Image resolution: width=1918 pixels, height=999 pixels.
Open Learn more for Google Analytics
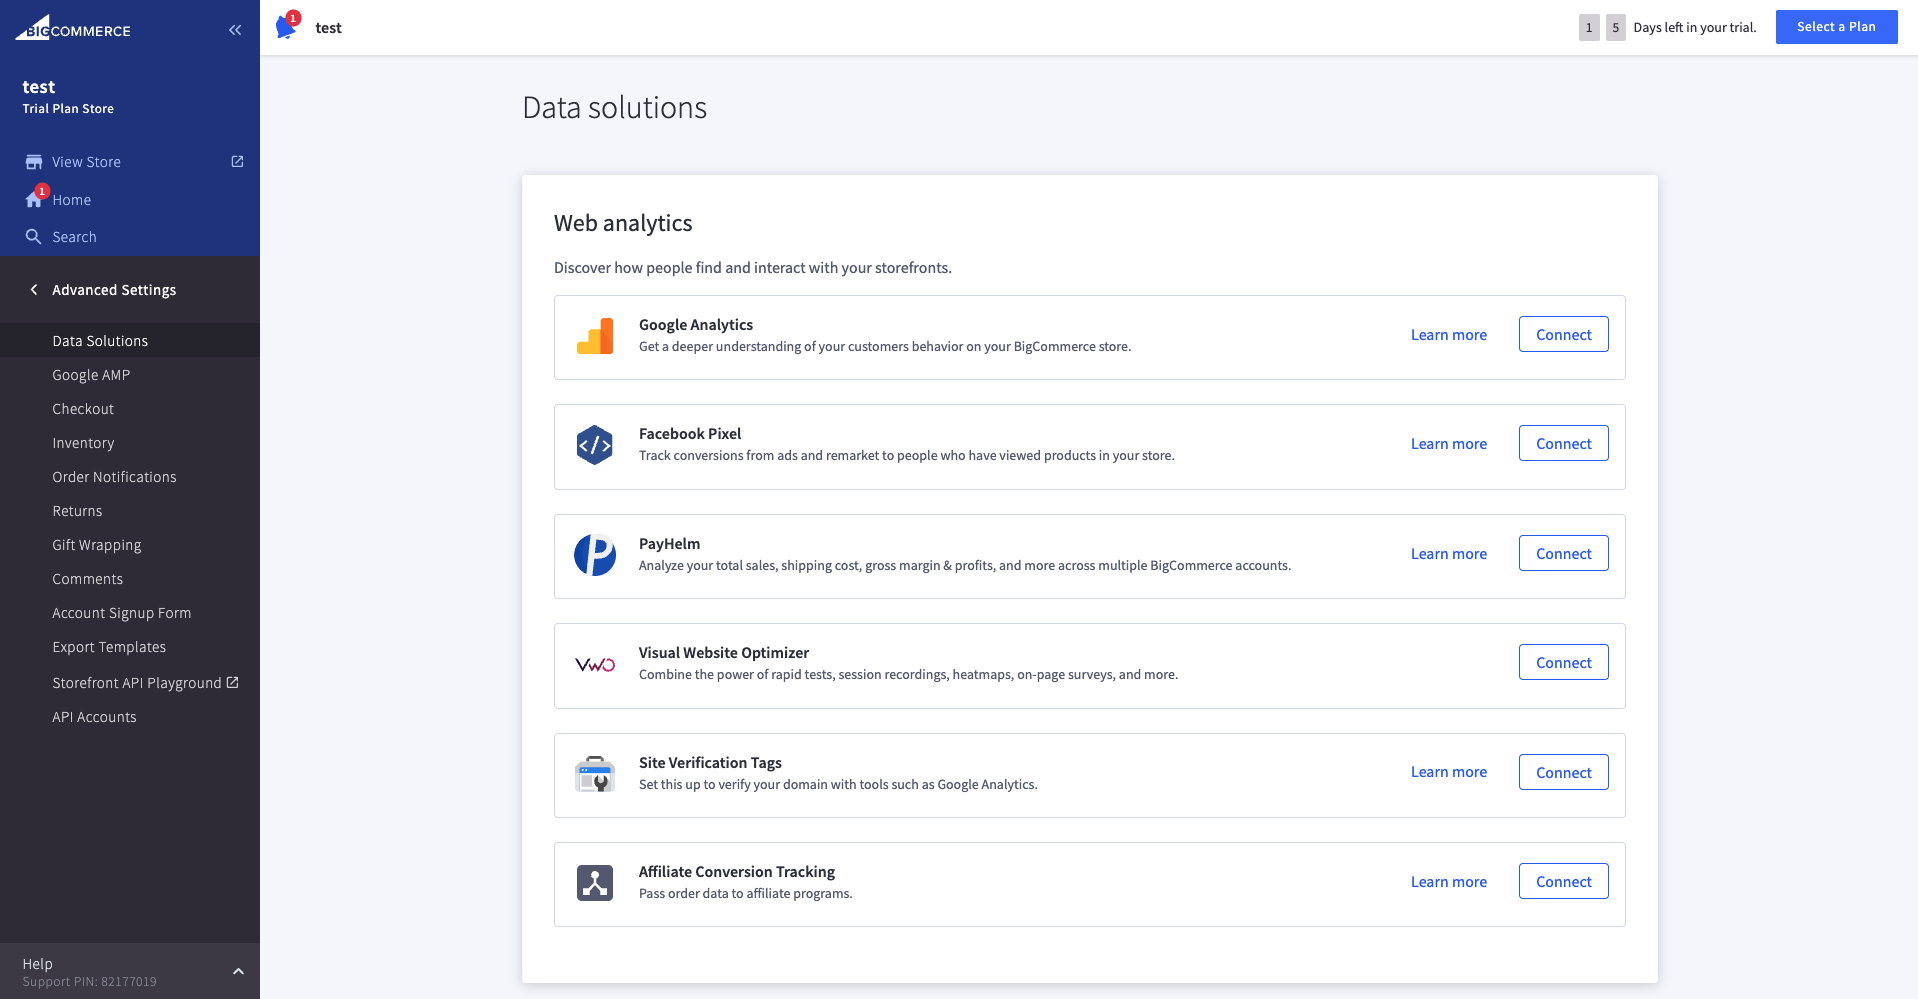coord(1448,335)
